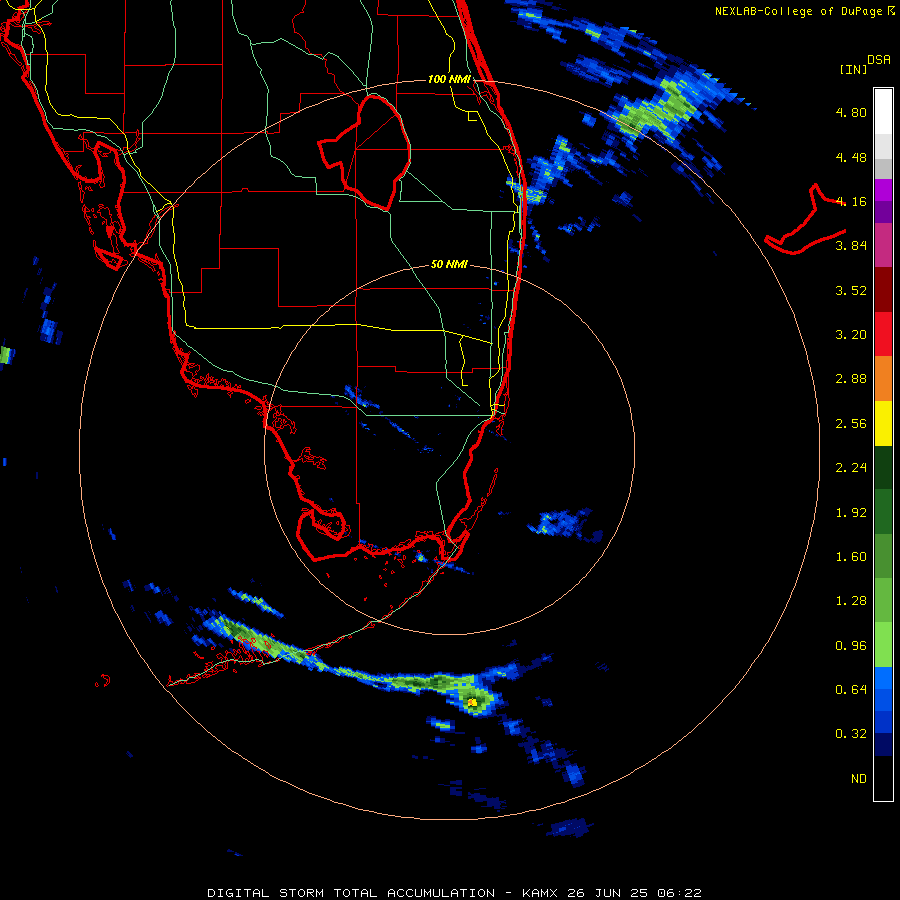Screen dimensions: 900x900
Task: Click the DIGITAL STORM TOTAL ACCUMULATION caption
Action: pyautogui.click(x=351, y=893)
